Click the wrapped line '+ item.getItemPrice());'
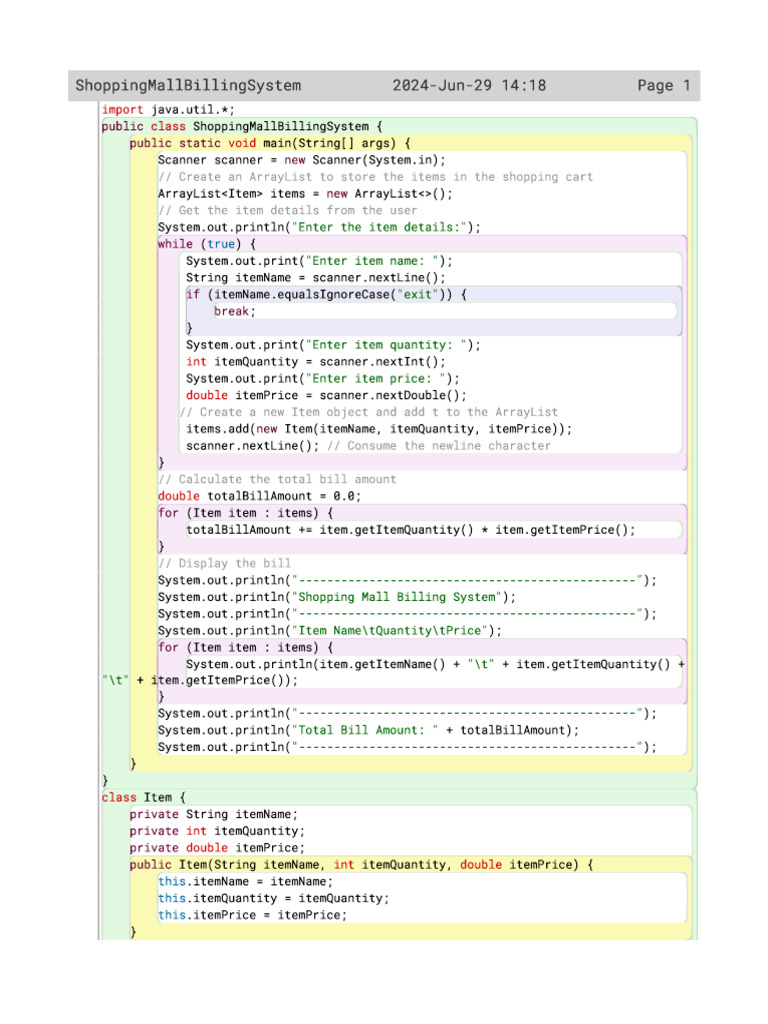768x1024 pixels. coord(200,680)
